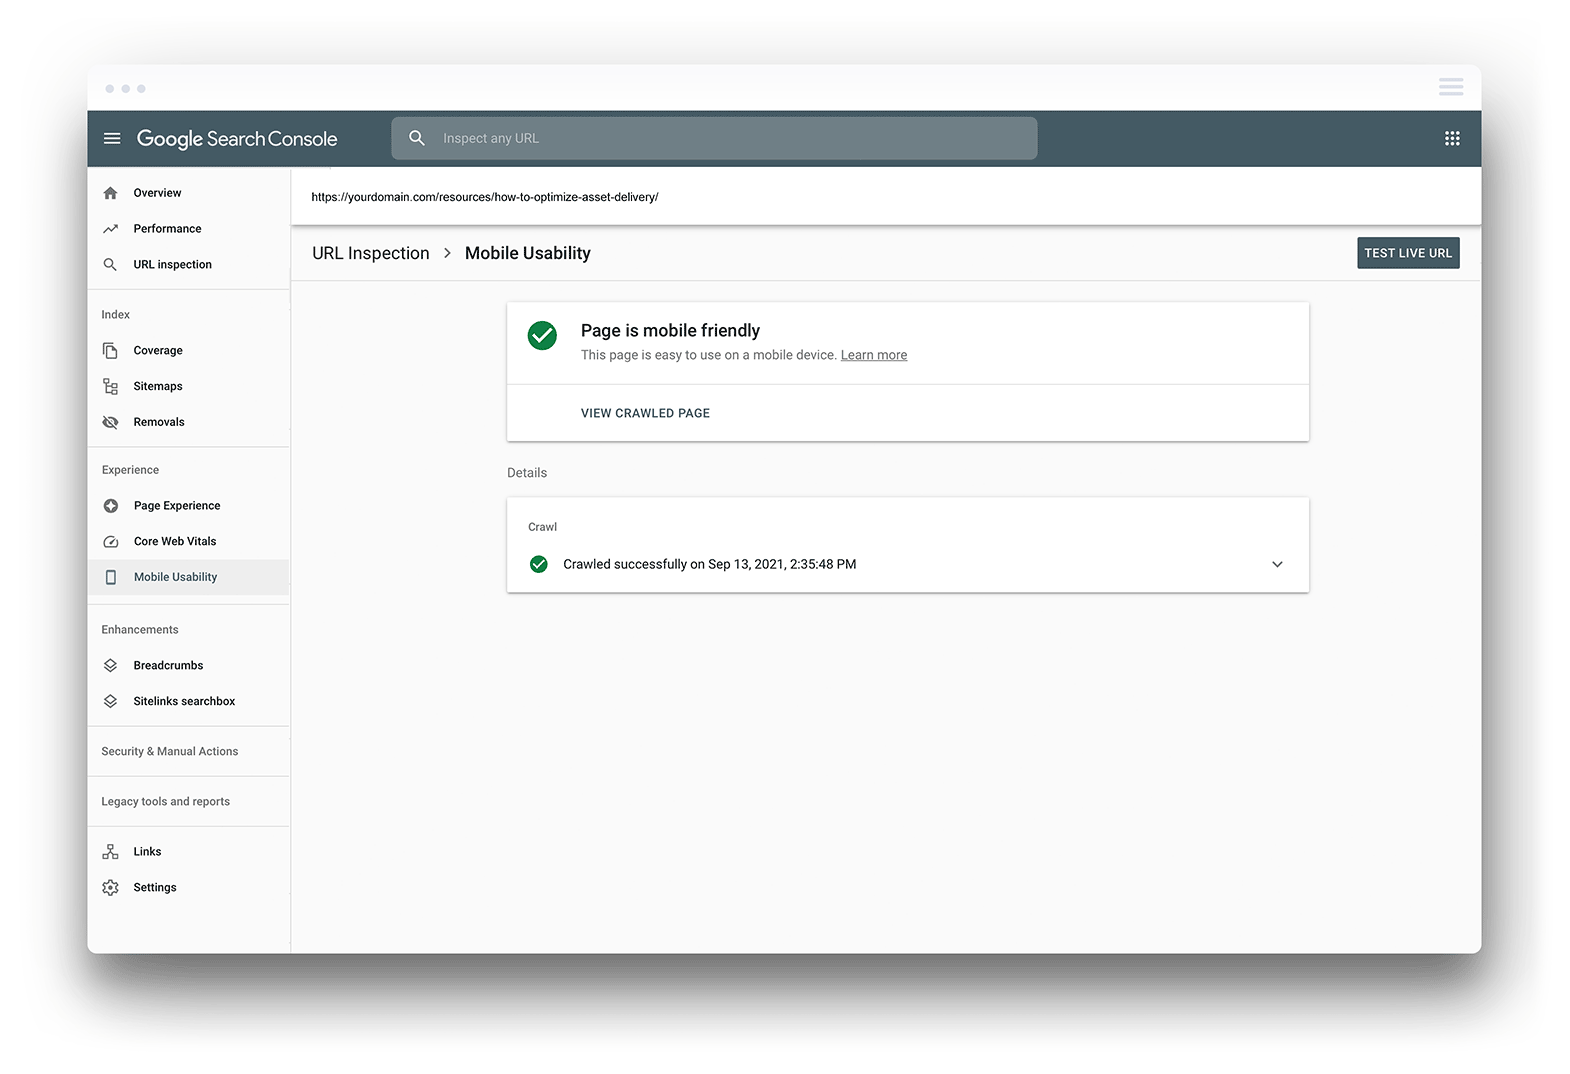The width and height of the screenshot is (1570, 1074).
Task: Open Overview in the sidebar
Action: pyautogui.click(x=188, y=193)
